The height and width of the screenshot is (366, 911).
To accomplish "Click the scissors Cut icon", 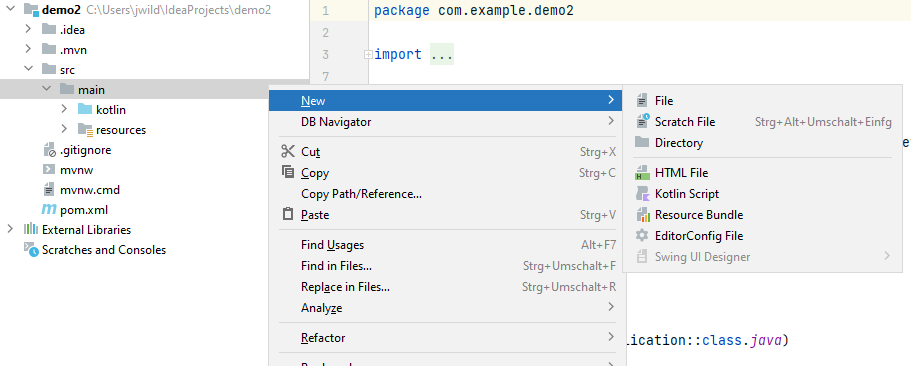I will pos(288,152).
